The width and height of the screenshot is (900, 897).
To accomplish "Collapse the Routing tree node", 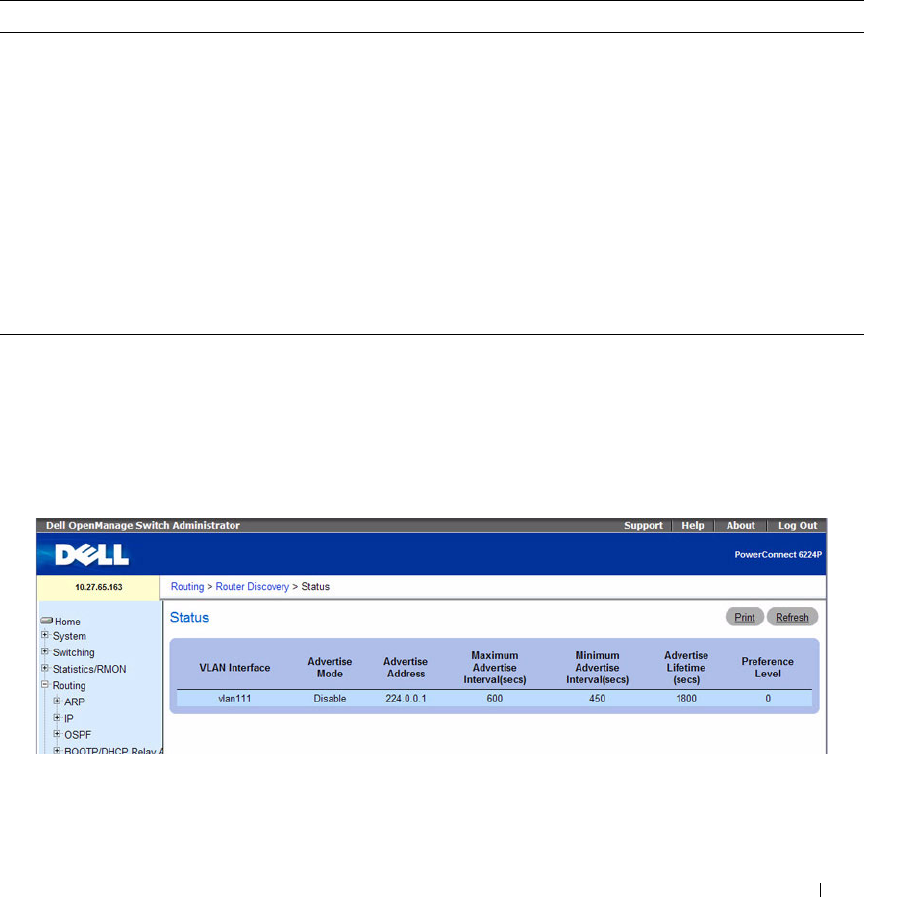I will pyautogui.click(x=45, y=684).
